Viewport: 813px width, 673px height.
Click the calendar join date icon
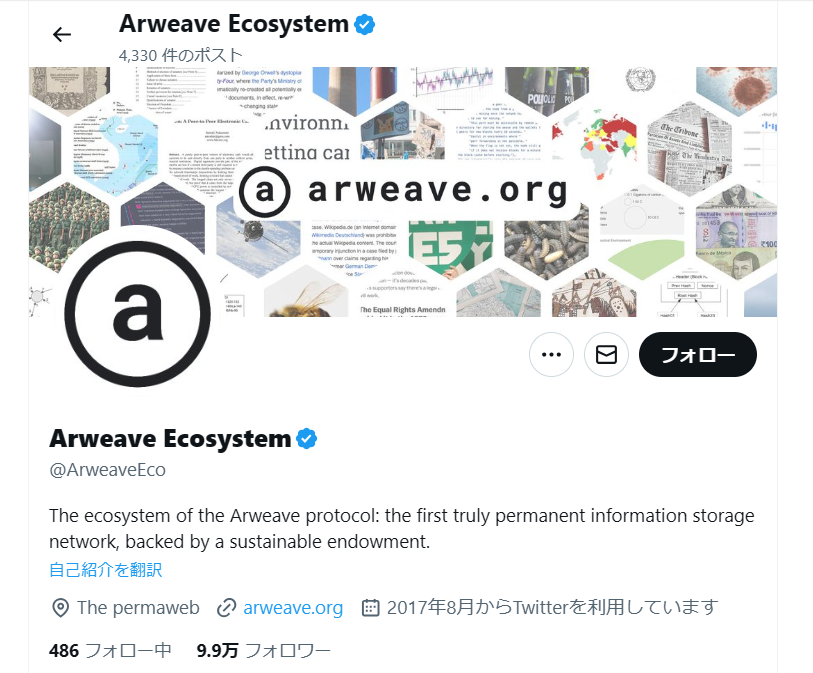370,608
